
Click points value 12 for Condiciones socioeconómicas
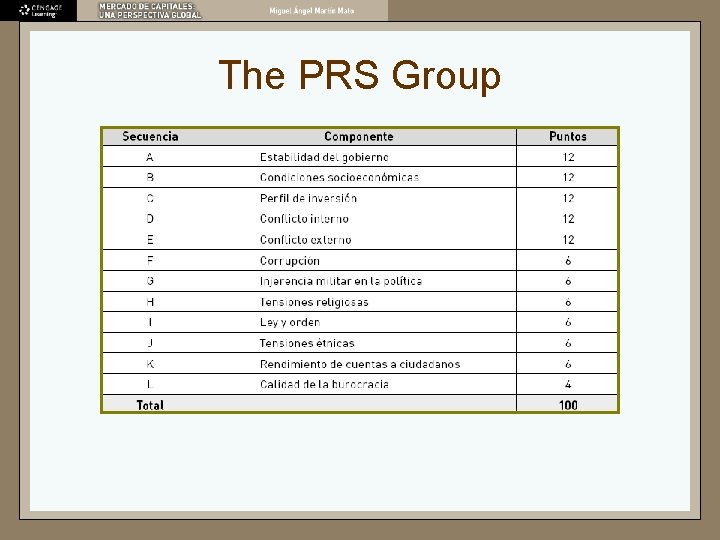point(568,177)
